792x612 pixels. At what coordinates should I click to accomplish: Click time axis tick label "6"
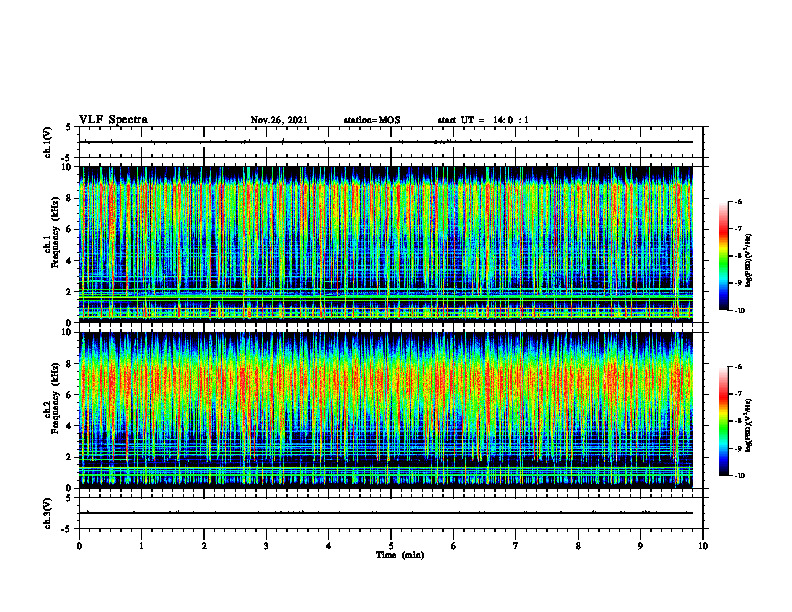454,546
